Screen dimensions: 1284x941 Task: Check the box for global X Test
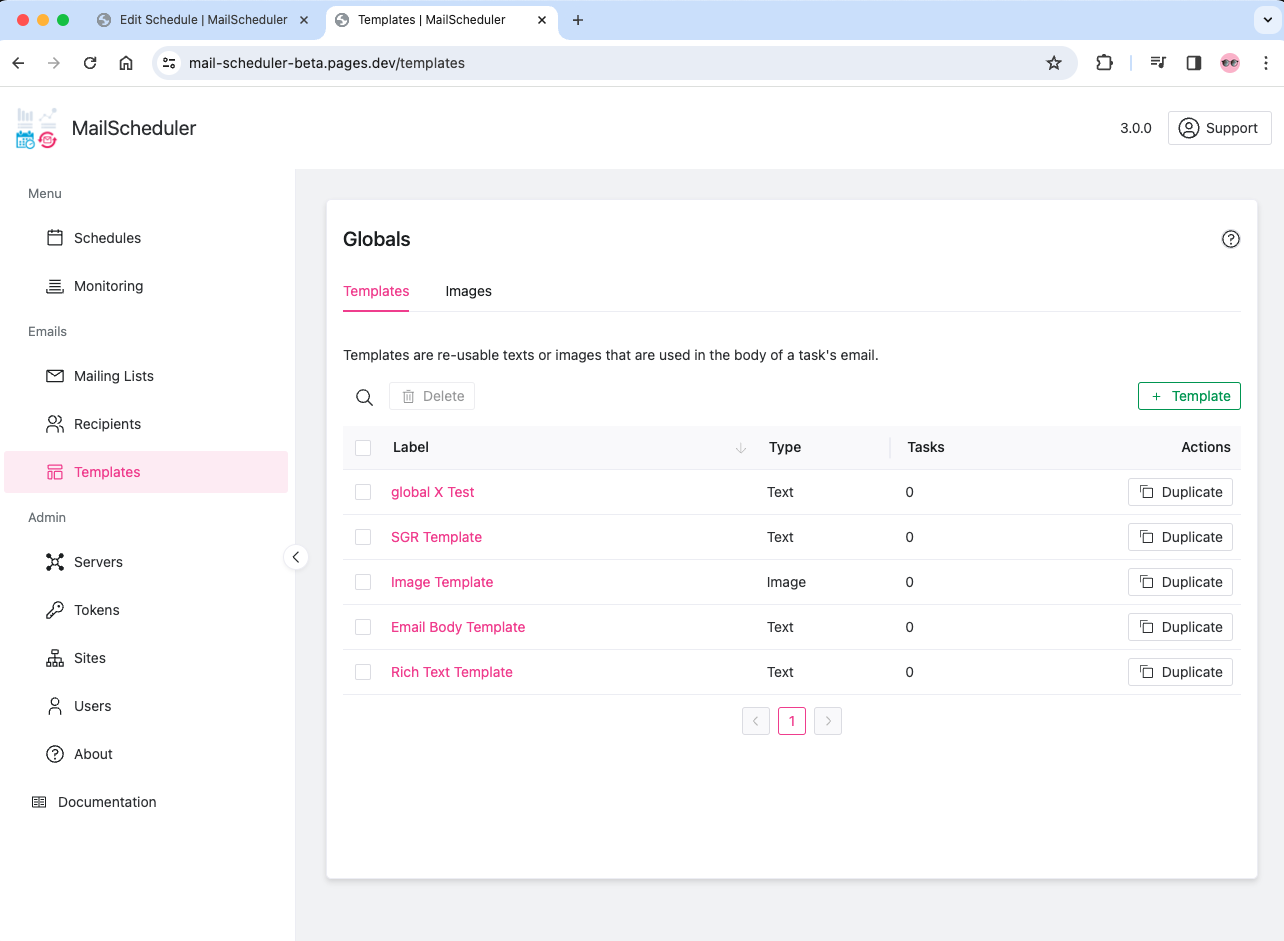[363, 492]
